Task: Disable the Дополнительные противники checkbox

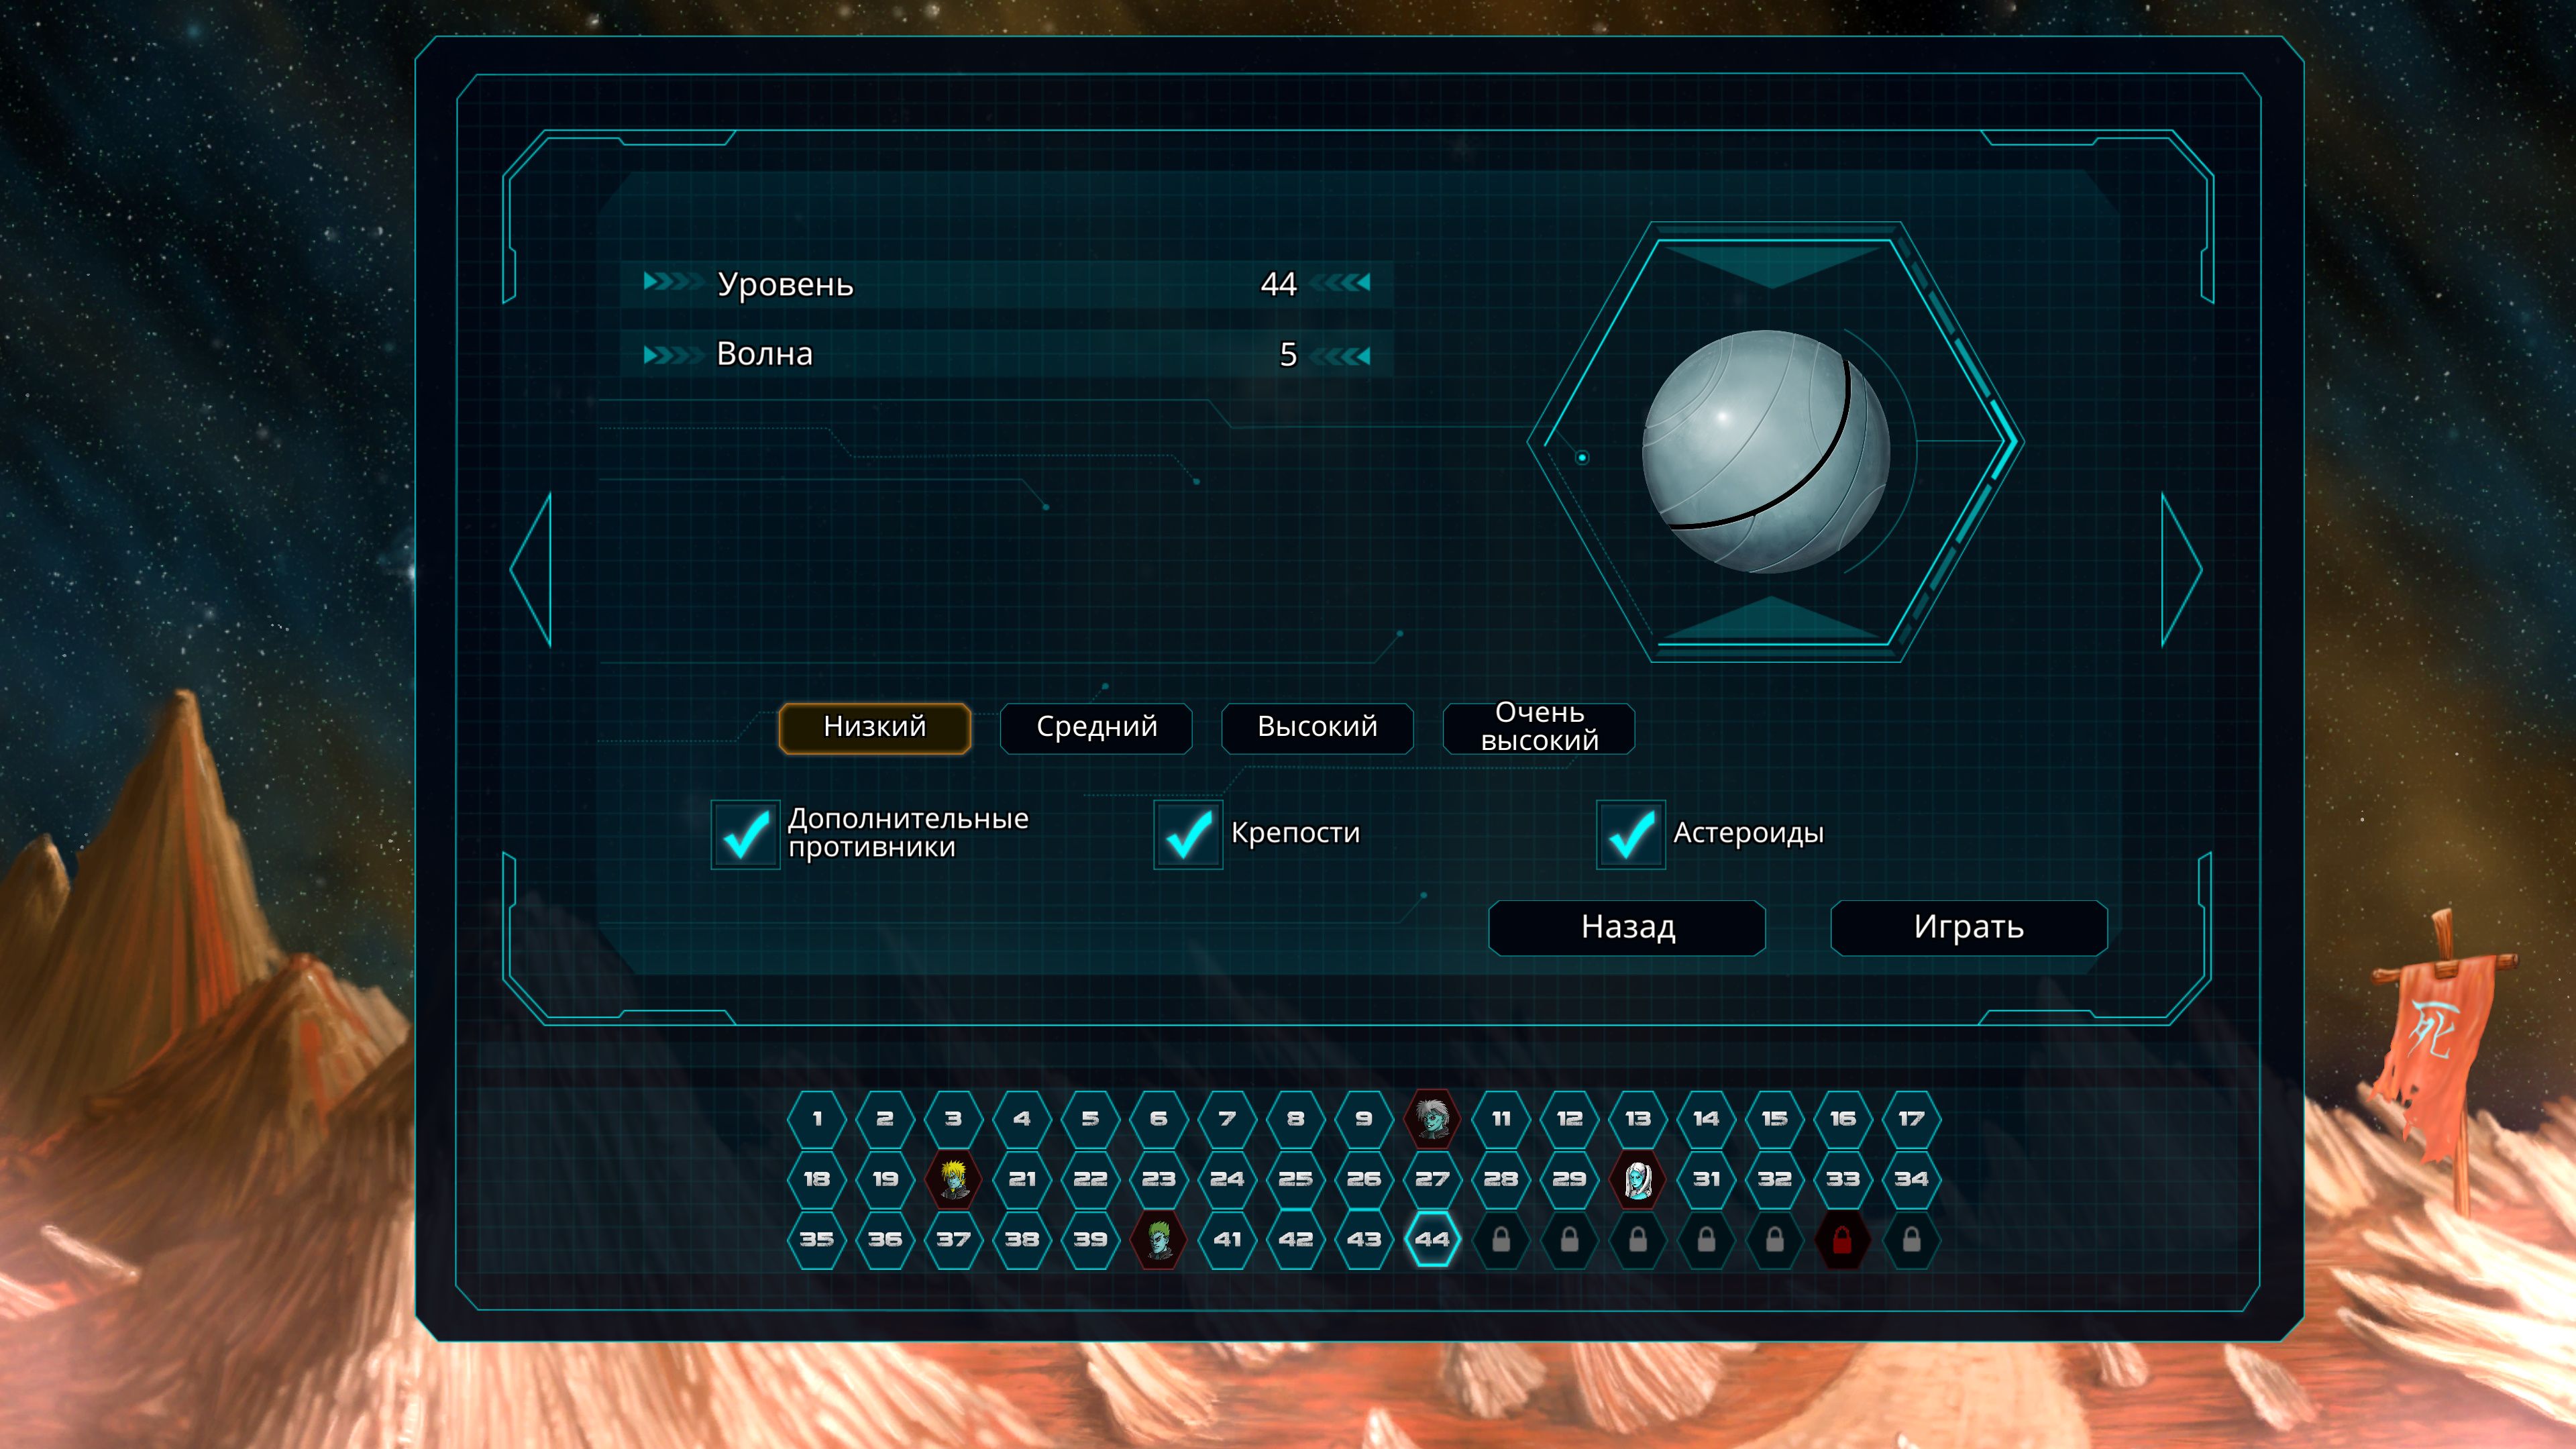Action: 745,834
